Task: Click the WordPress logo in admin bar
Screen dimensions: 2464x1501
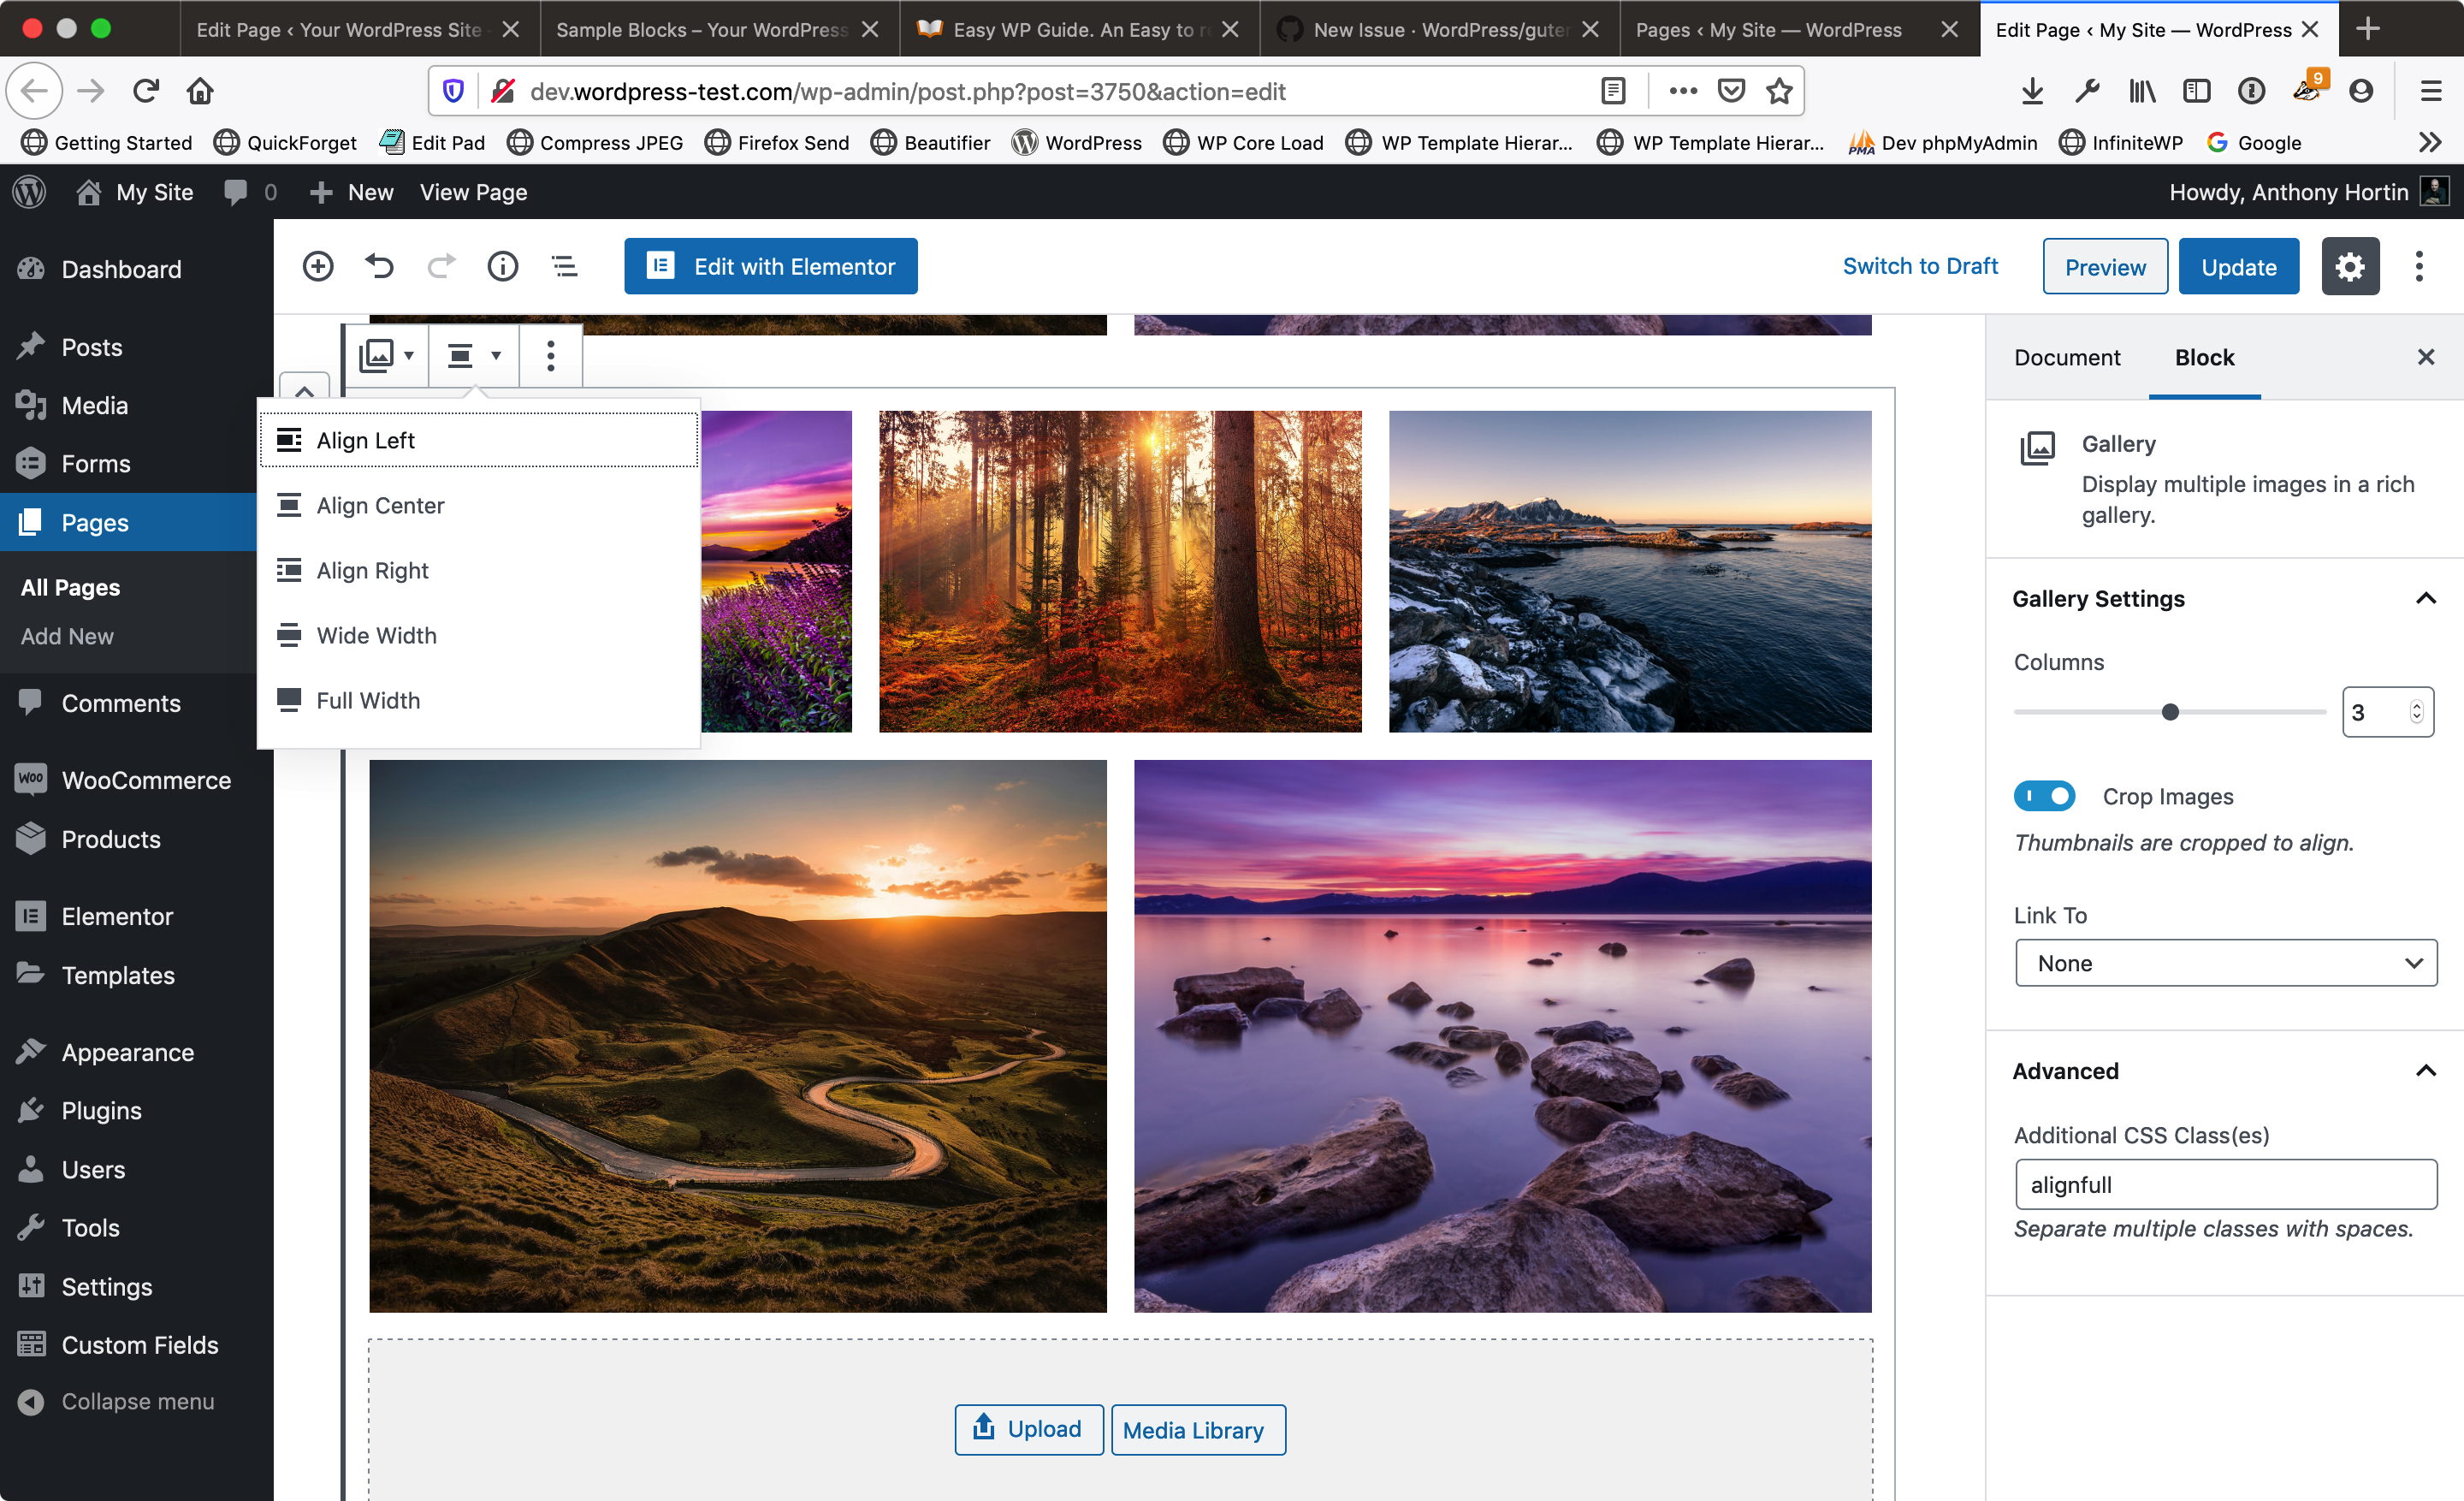Action: (30, 192)
